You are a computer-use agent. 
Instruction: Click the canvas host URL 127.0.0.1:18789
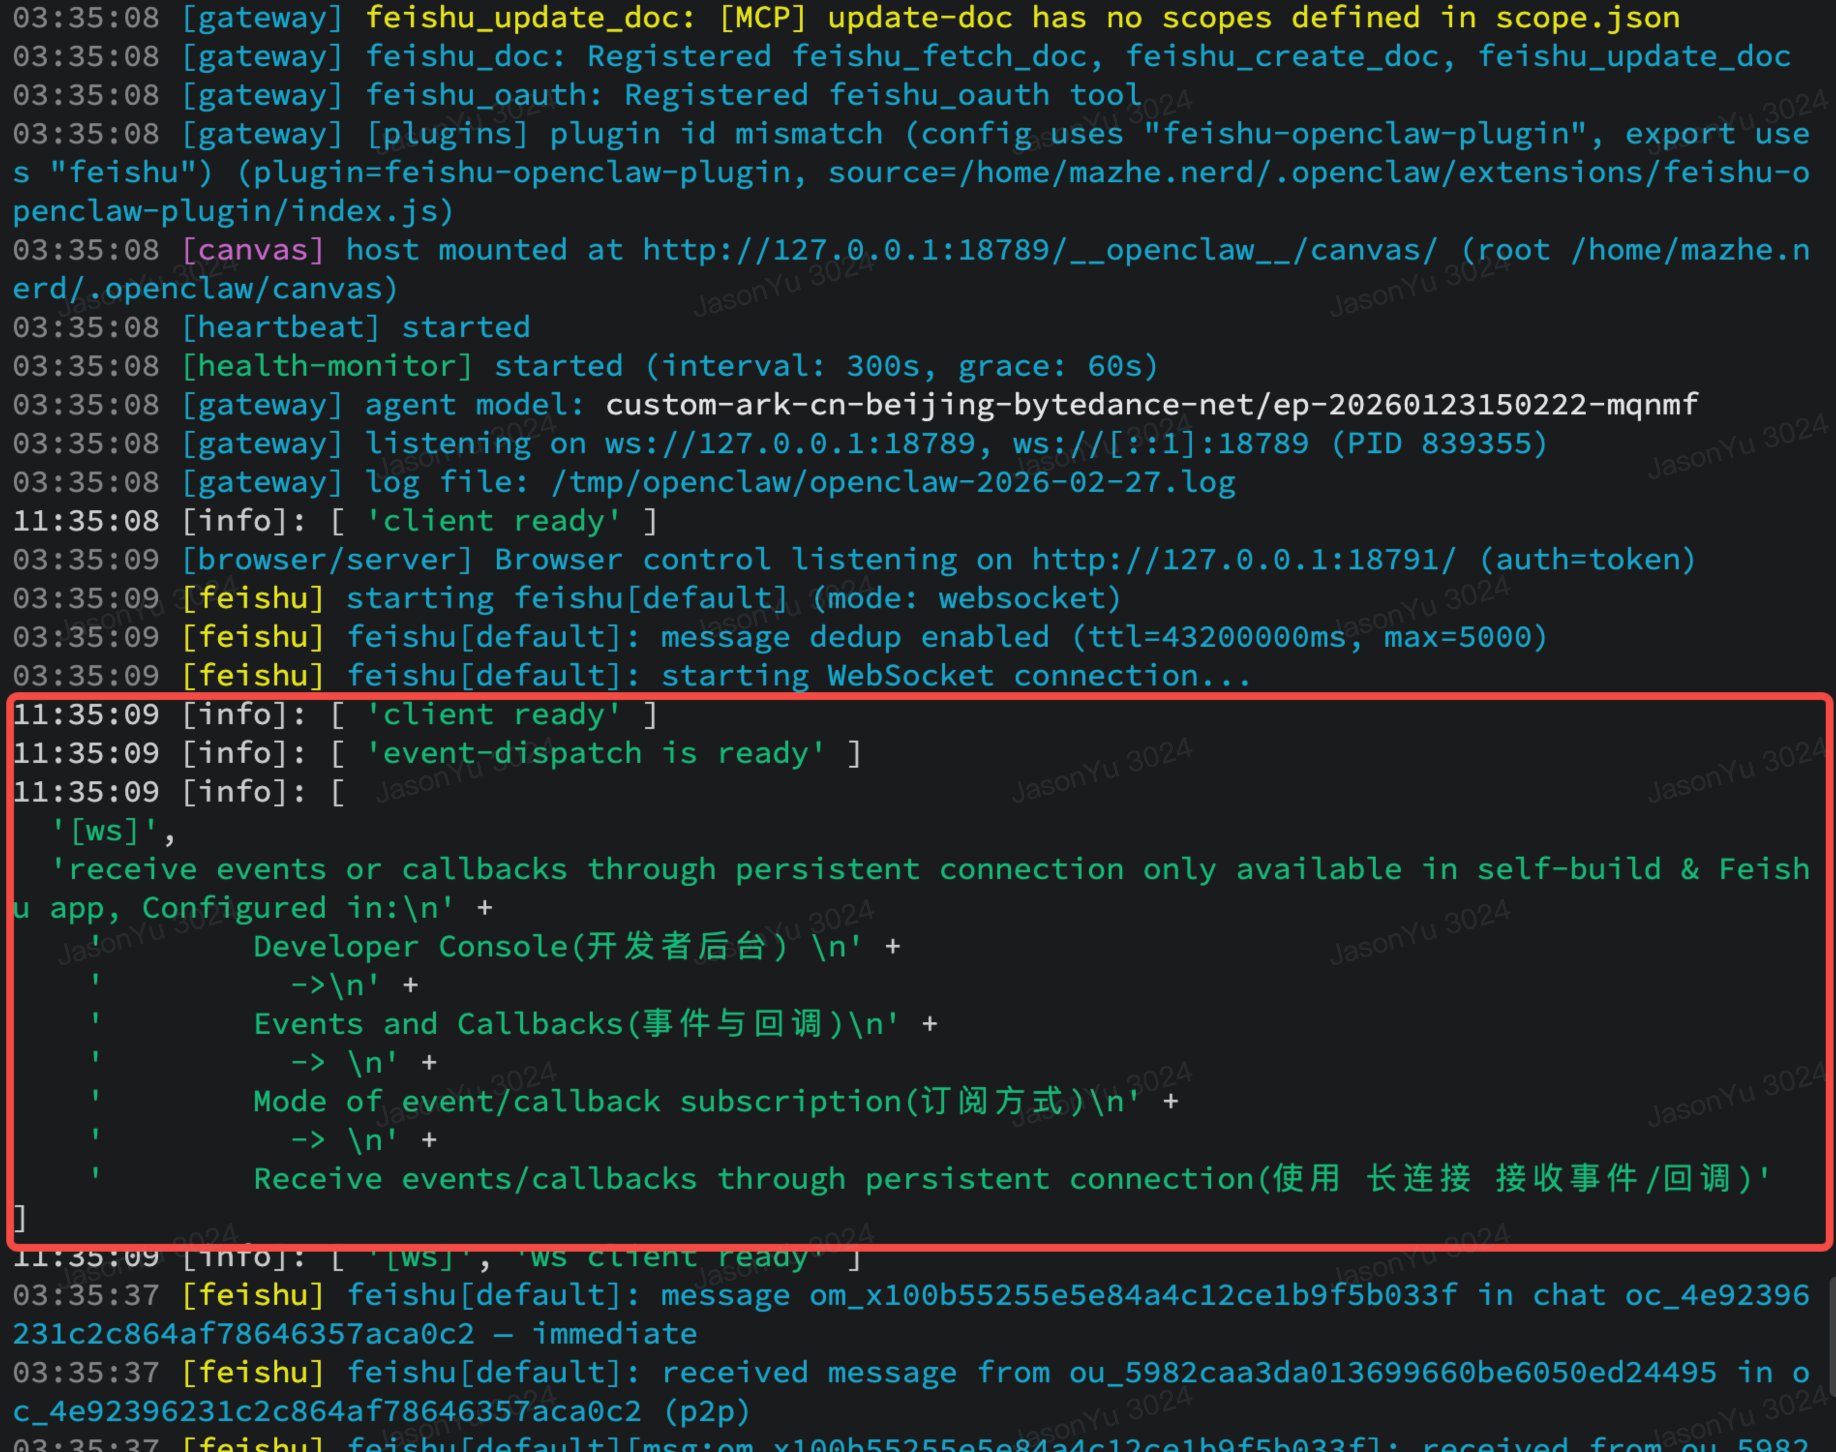[1040, 250]
